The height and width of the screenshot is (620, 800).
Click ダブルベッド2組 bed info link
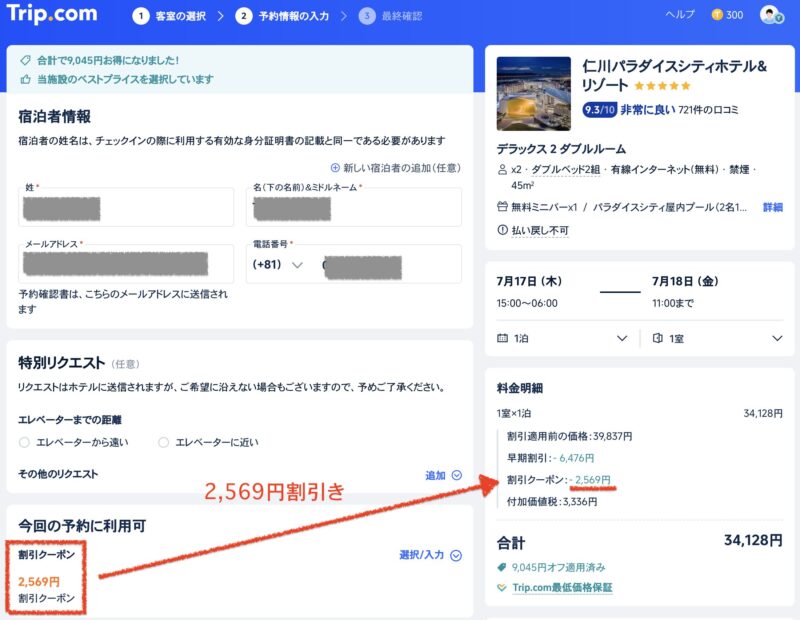click(x=565, y=169)
